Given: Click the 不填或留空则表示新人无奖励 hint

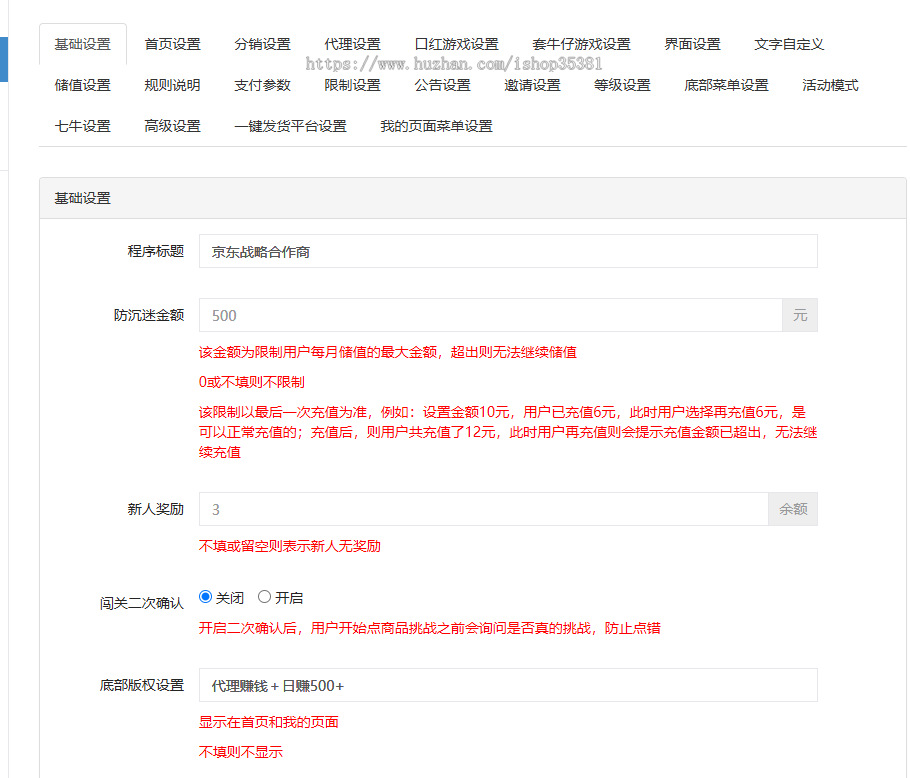Looking at the screenshot, I should click(x=289, y=546).
